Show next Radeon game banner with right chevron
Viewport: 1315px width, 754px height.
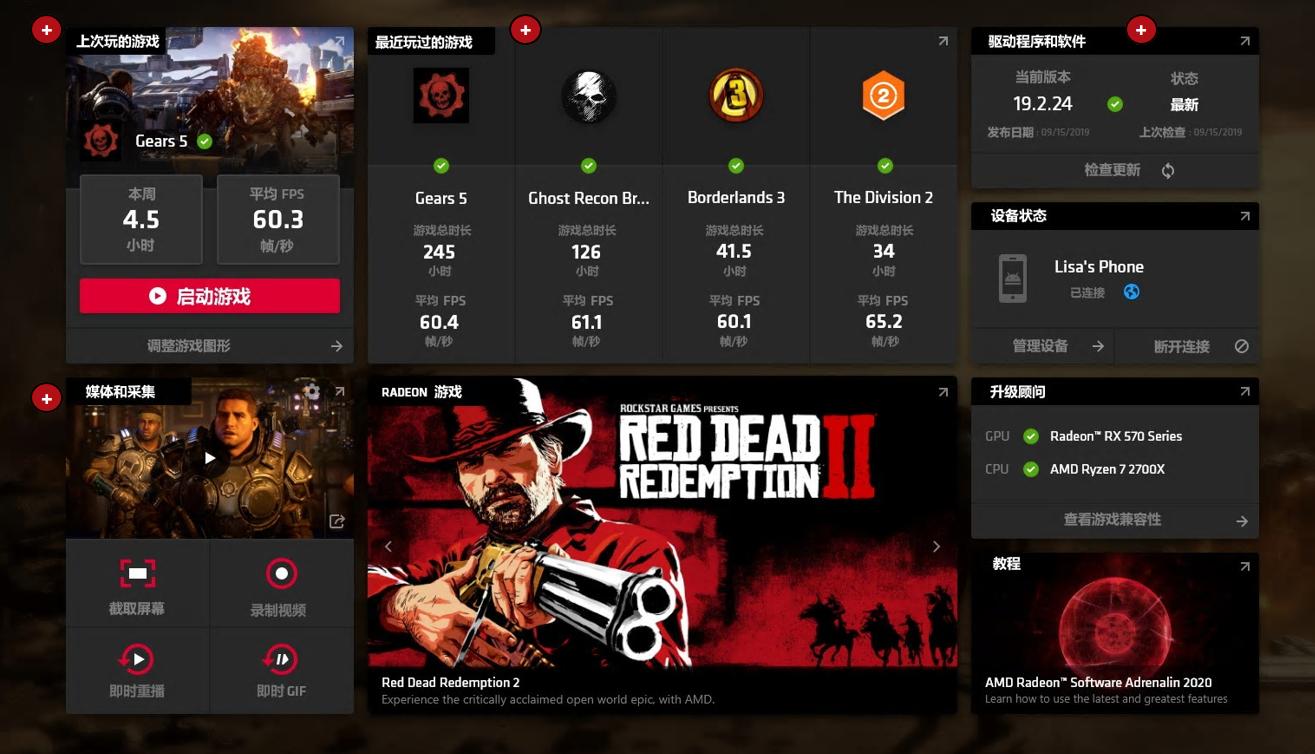point(936,546)
